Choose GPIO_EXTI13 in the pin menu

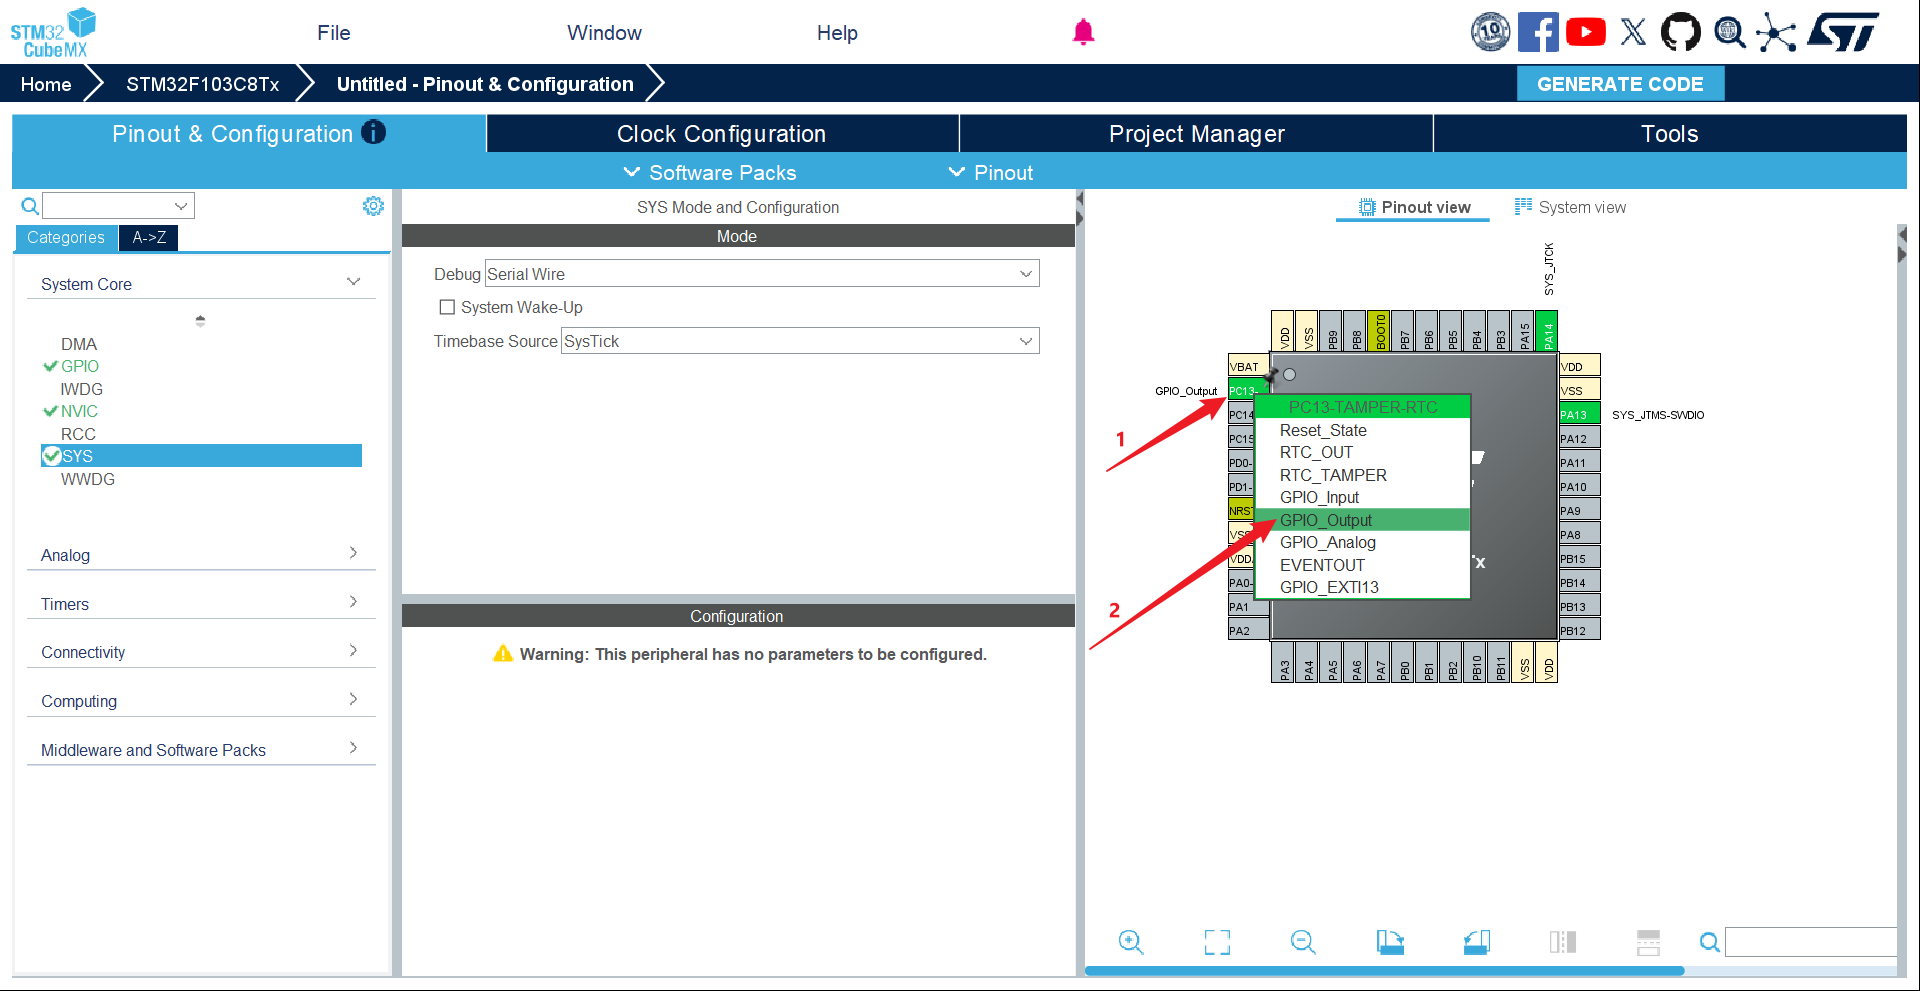click(1362, 587)
